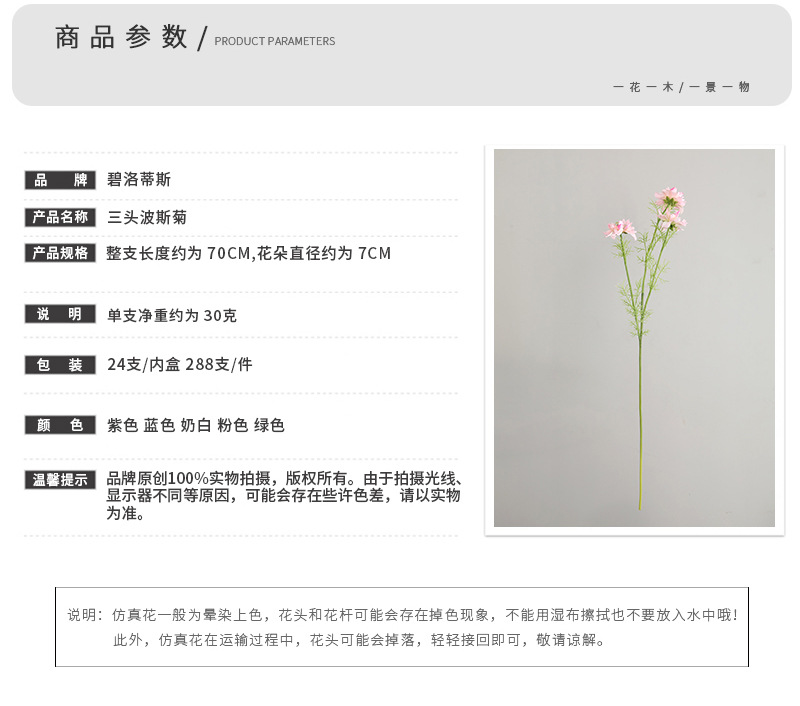Click the colors text 紫色 蓝色 奶白 粉色 绿色
800x706 pixels.
(x=195, y=425)
